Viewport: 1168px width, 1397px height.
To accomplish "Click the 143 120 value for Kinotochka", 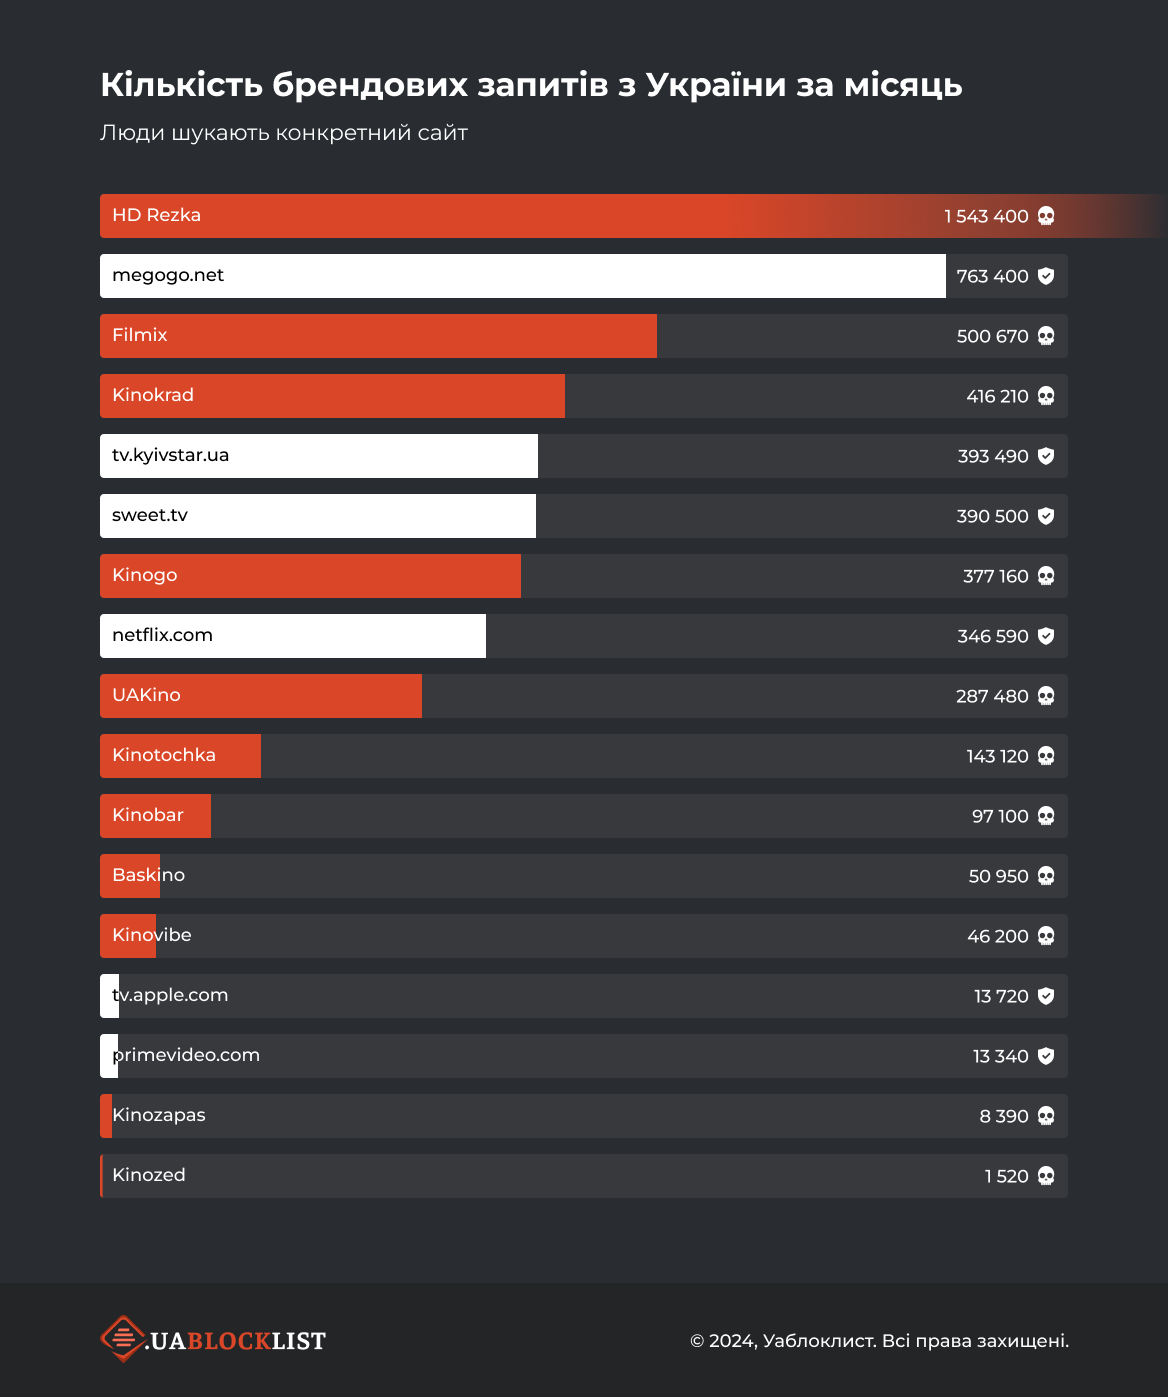I will click(997, 756).
